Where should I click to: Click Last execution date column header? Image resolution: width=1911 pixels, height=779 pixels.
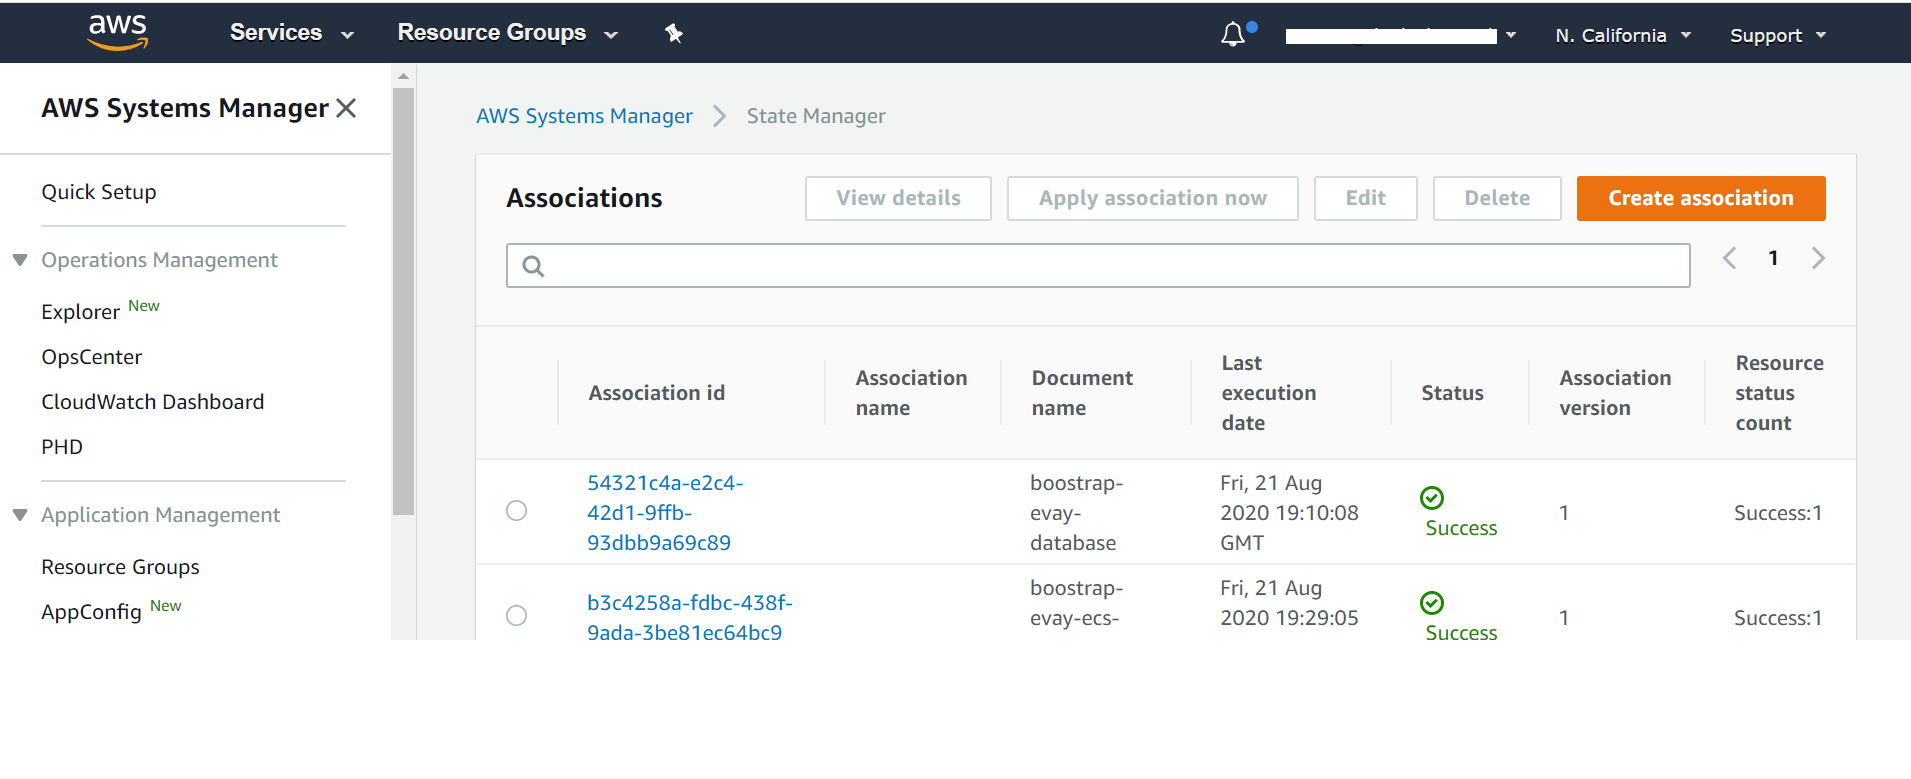[x=1268, y=393]
